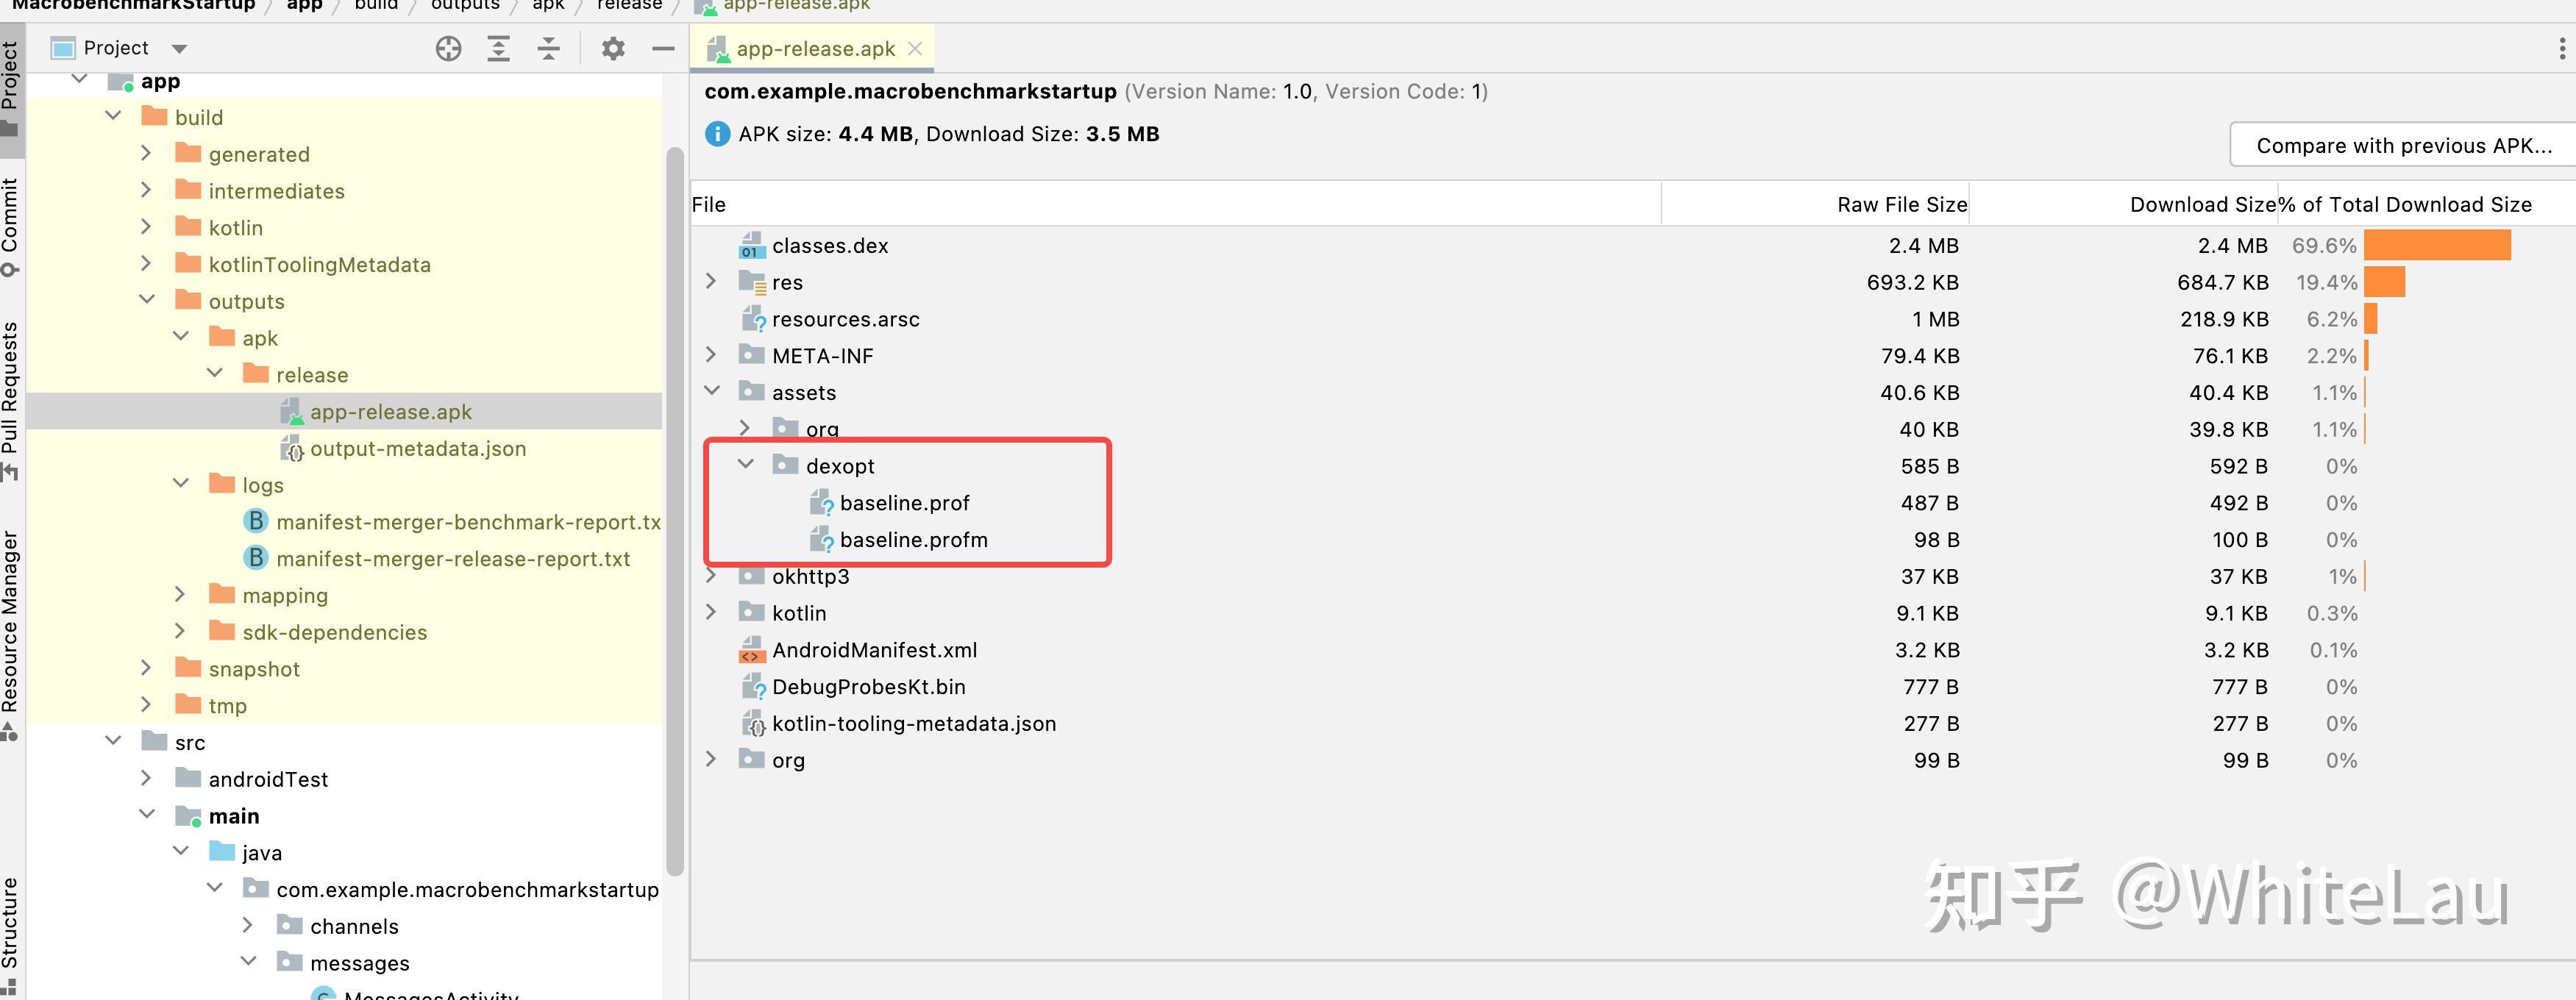Hide the Project panel with minus icon
This screenshot has height=1000, width=2576.
[x=663, y=48]
